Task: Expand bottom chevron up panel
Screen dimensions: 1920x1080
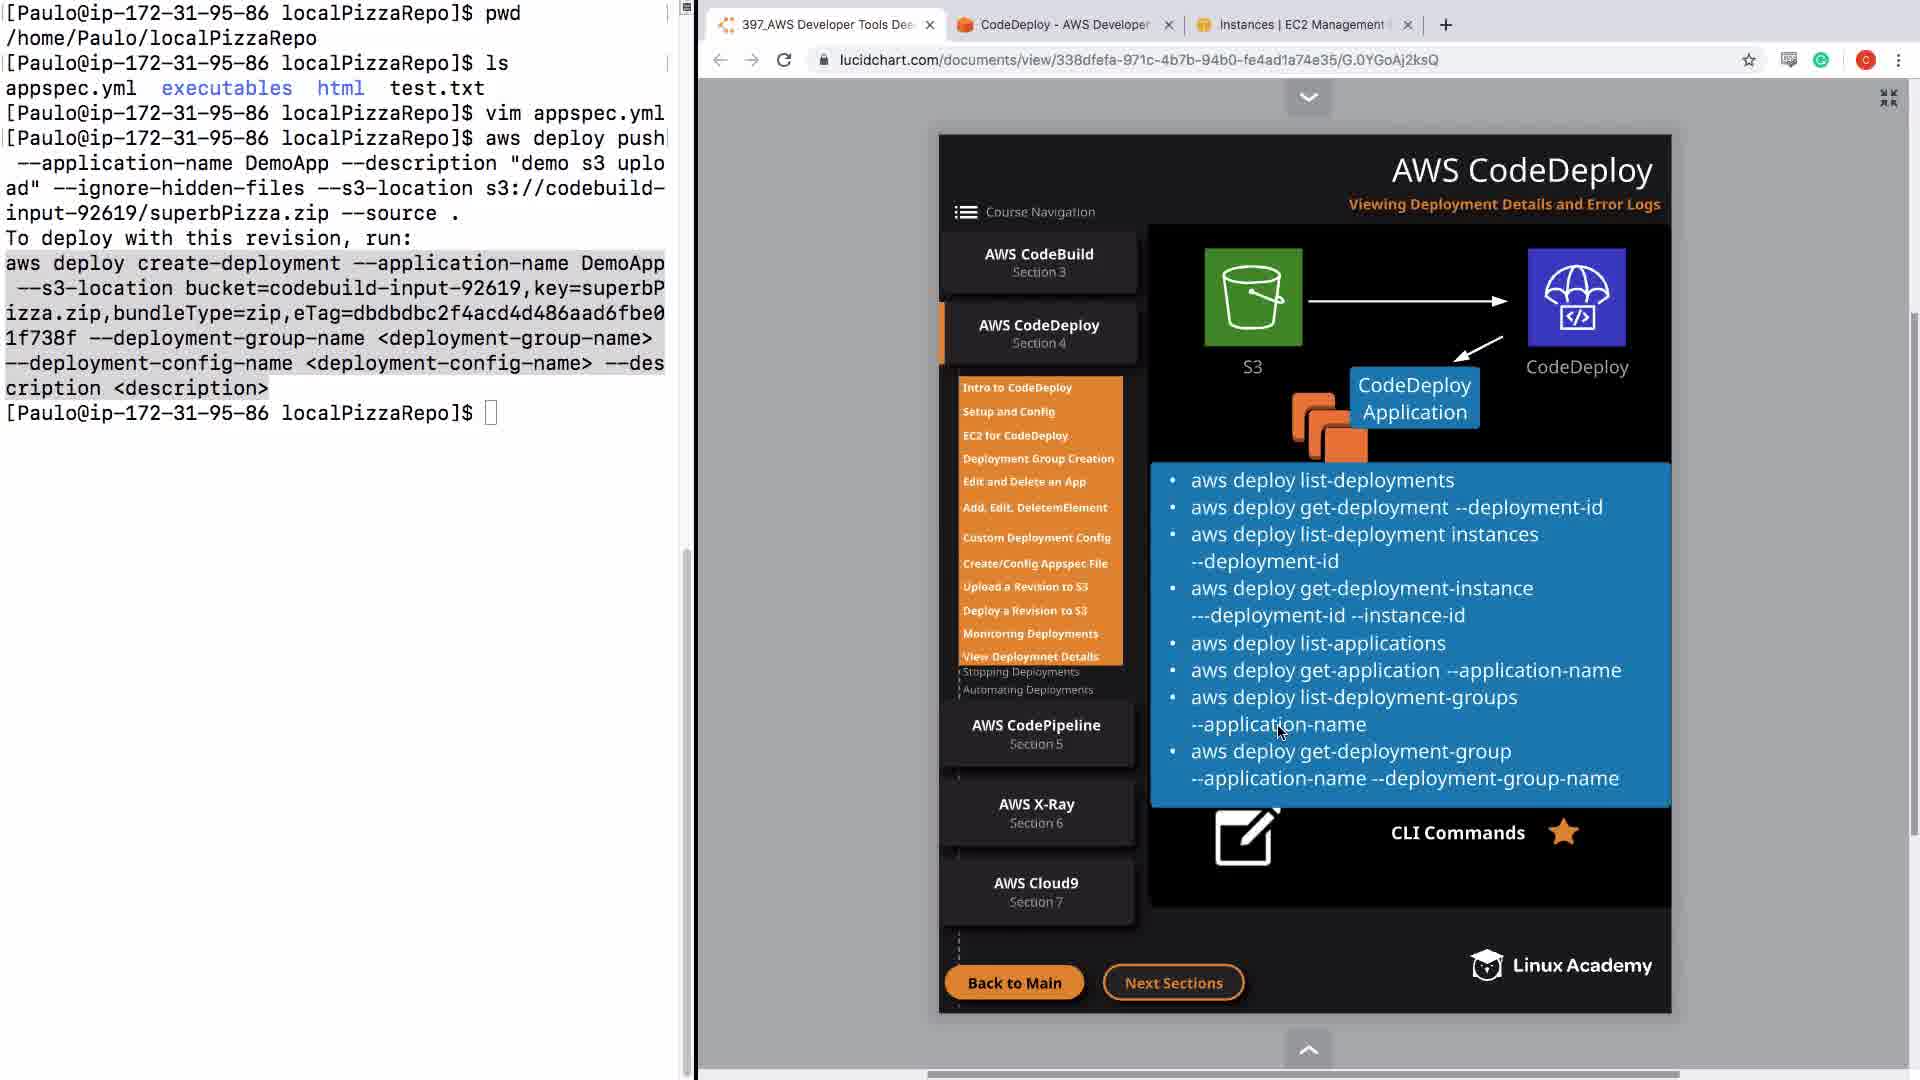Action: (x=1308, y=1050)
